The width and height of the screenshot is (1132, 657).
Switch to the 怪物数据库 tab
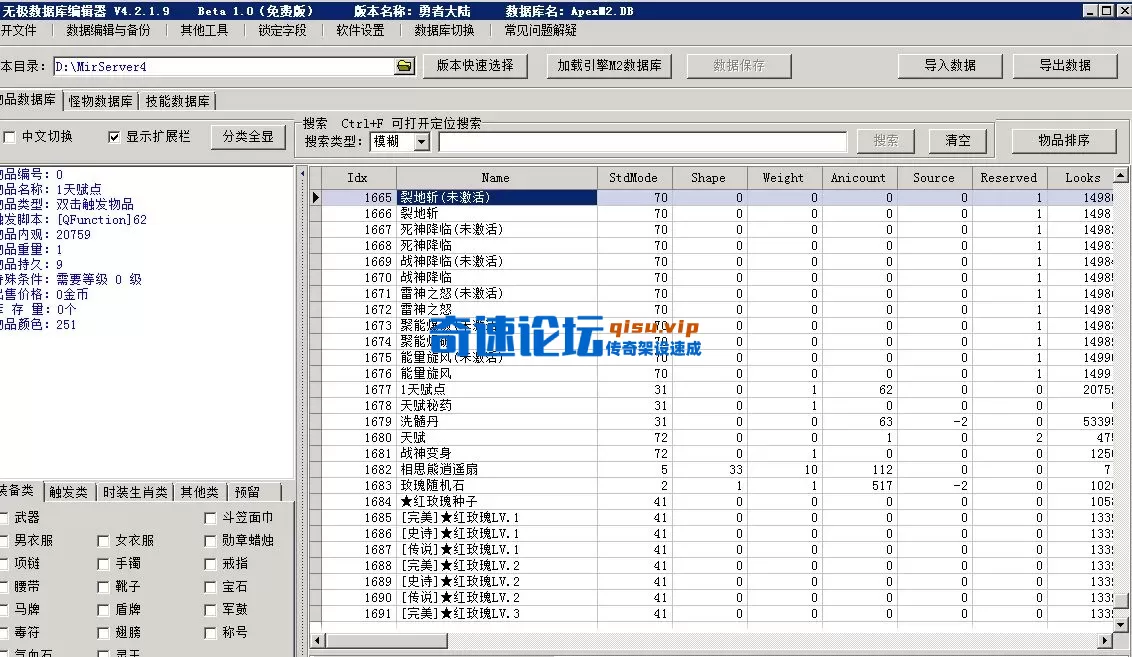coord(100,100)
